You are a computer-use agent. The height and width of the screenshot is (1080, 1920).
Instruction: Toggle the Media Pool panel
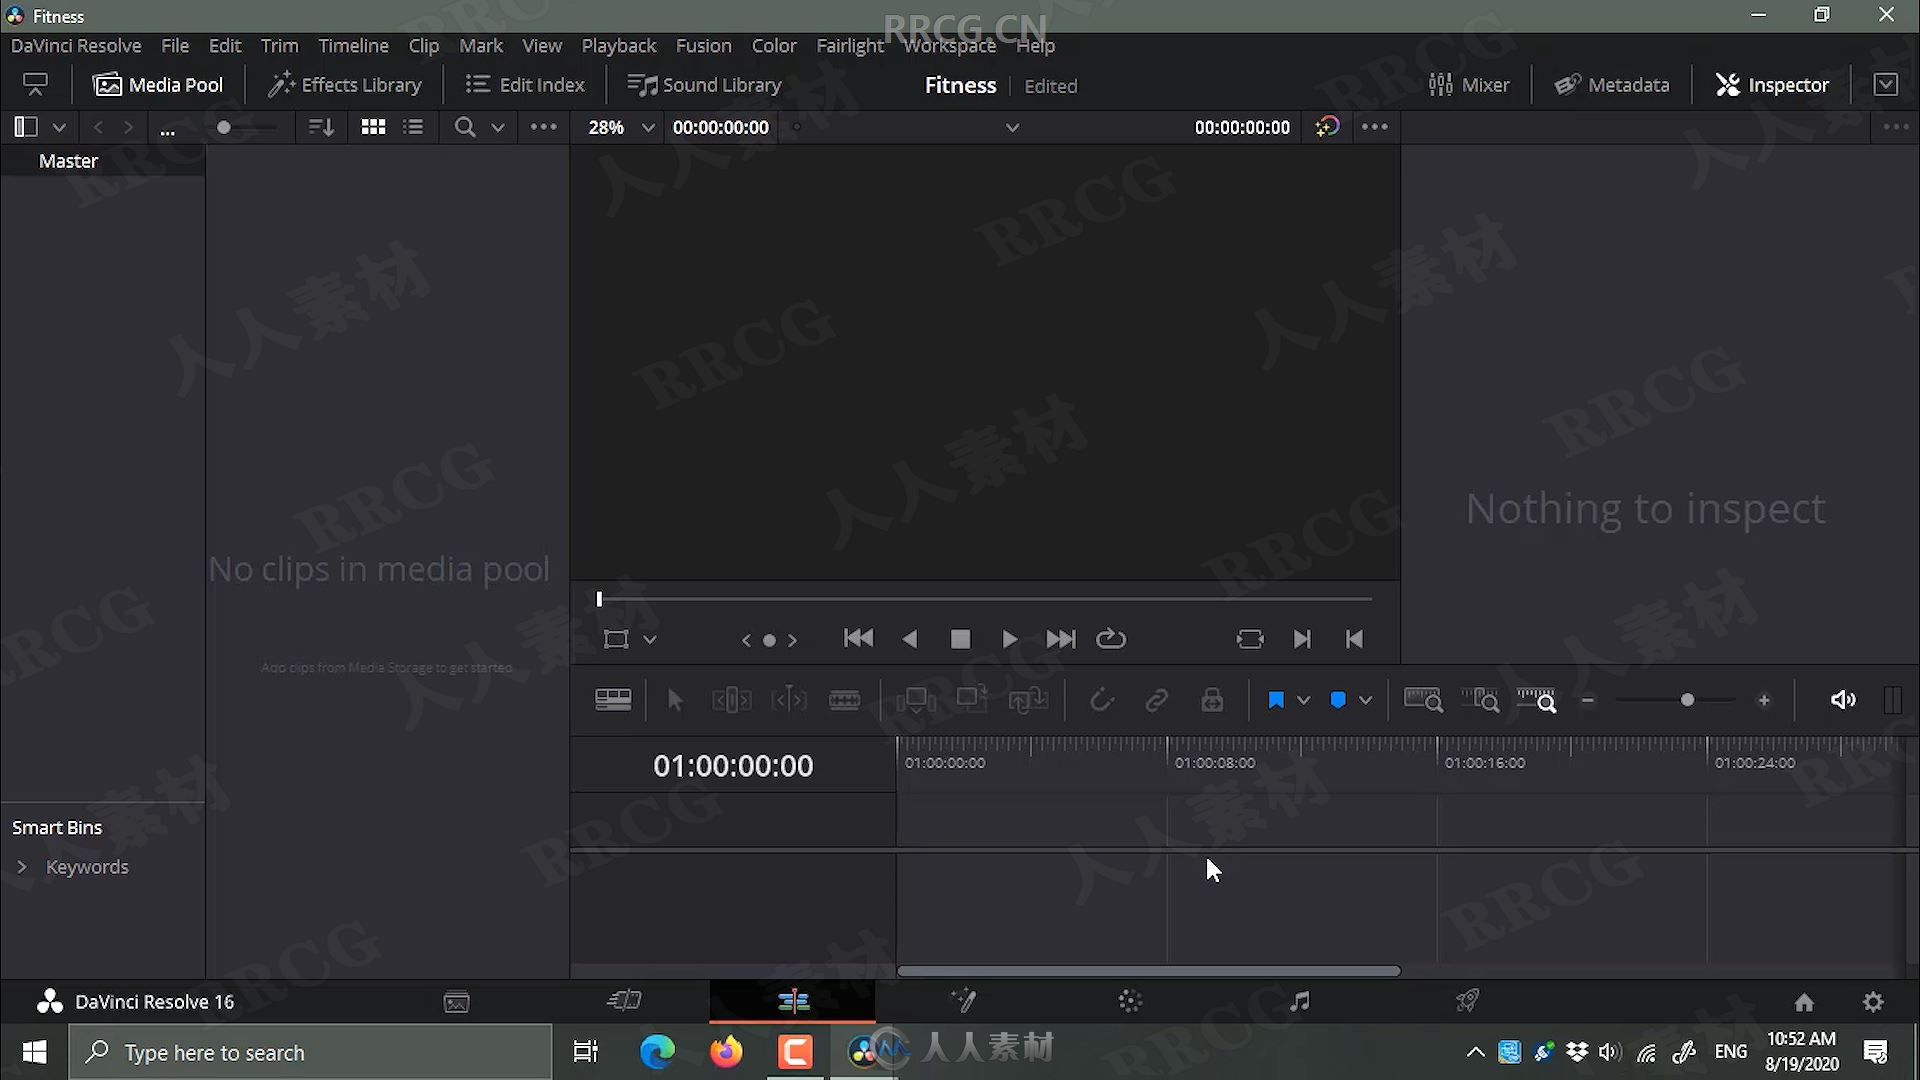[x=158, y=85]
